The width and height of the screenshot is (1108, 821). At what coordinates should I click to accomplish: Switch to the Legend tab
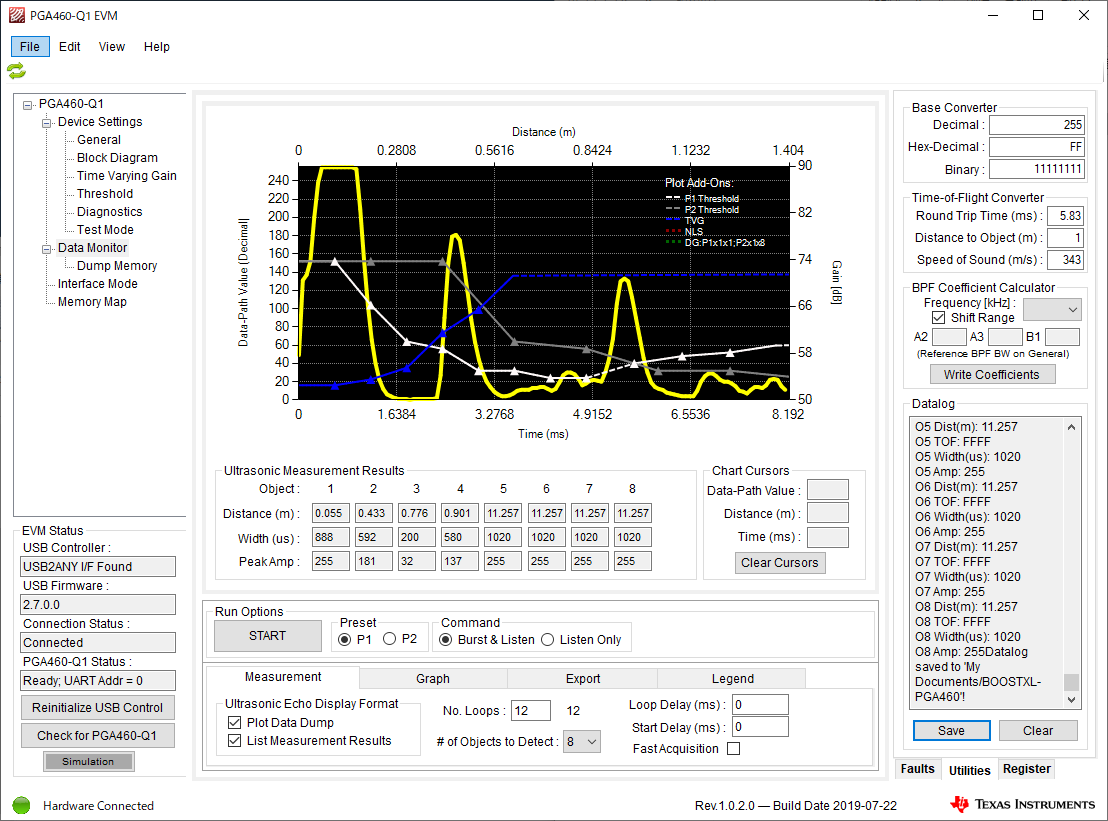pyautogui.click(x=733, y=678)
